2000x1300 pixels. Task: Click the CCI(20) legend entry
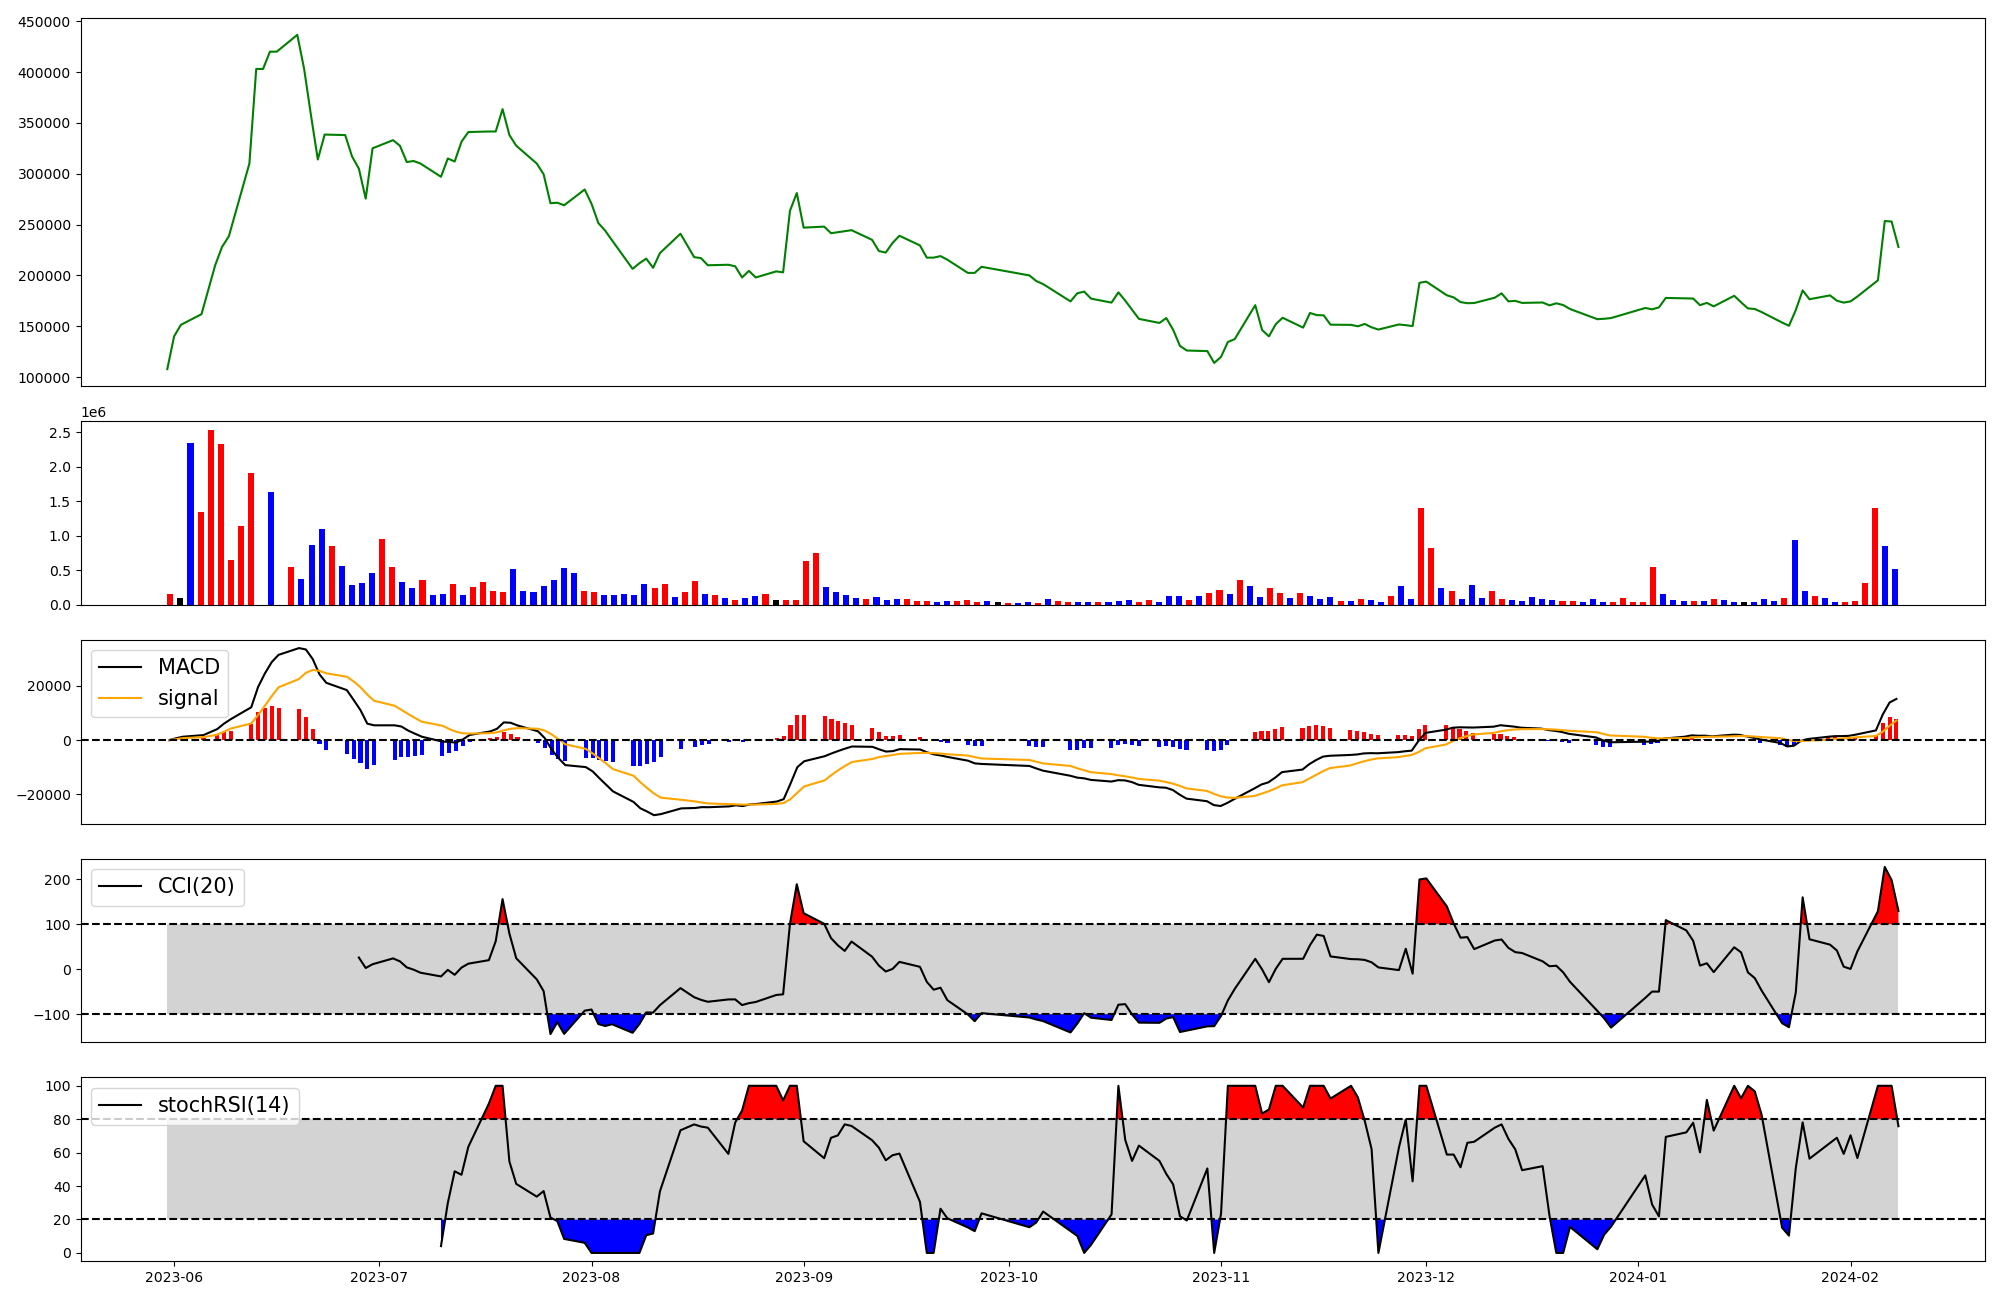point(195,886)
